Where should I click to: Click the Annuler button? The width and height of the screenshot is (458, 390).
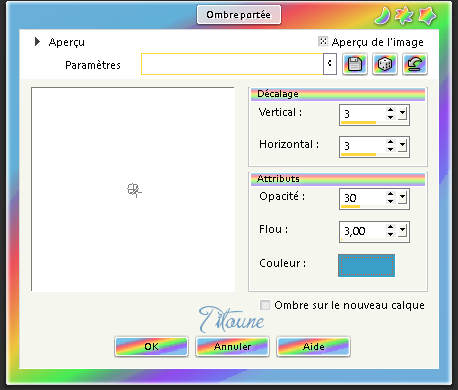(x=232, y=347)
